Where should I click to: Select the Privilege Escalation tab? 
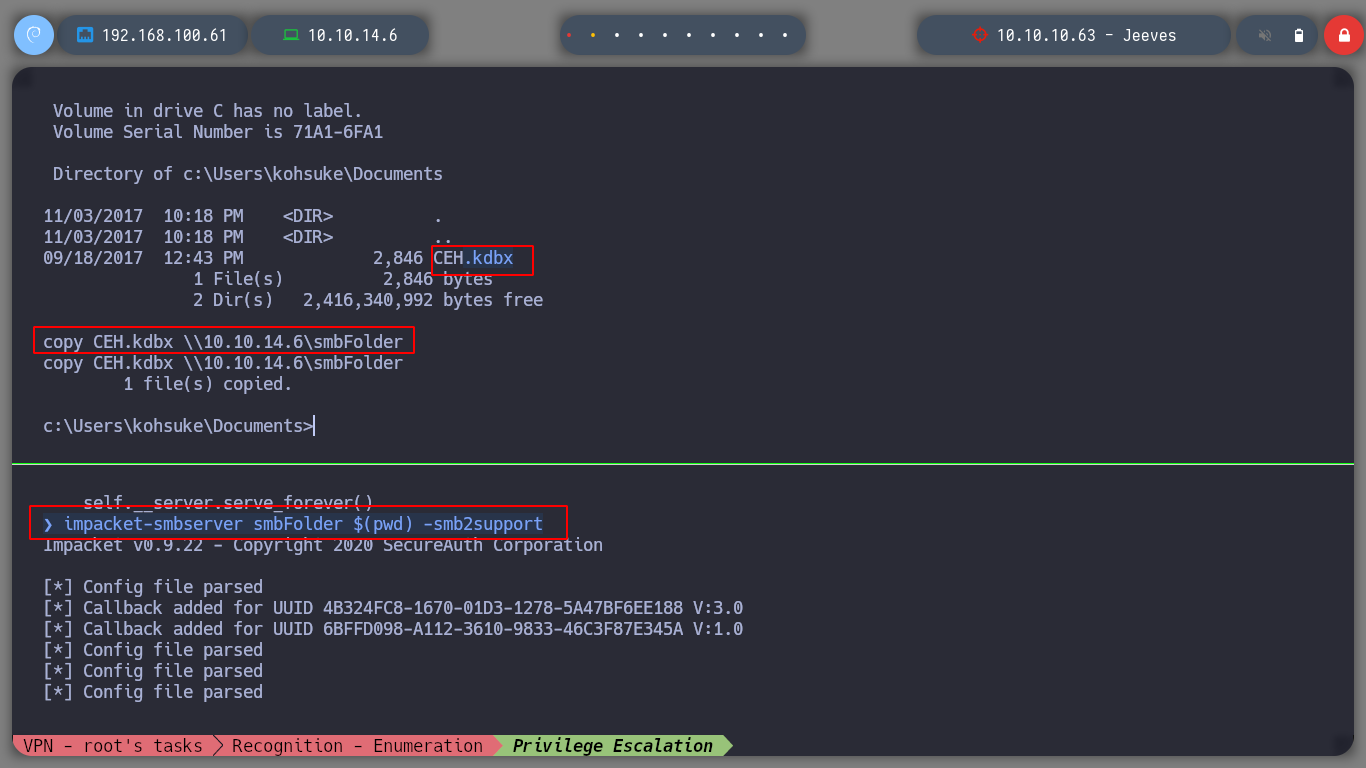pos(612,746)
